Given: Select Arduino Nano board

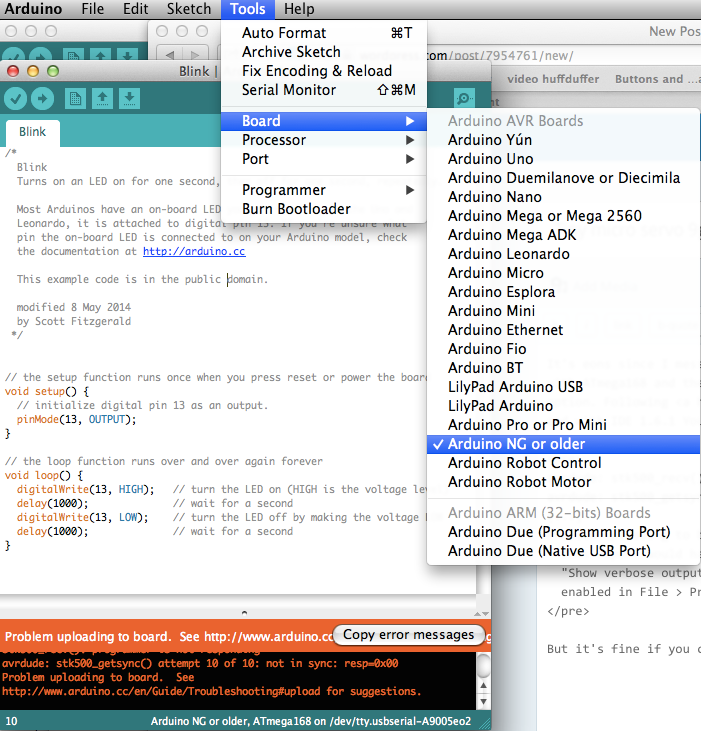Looking at the screenshot, I should click(563, 197).
